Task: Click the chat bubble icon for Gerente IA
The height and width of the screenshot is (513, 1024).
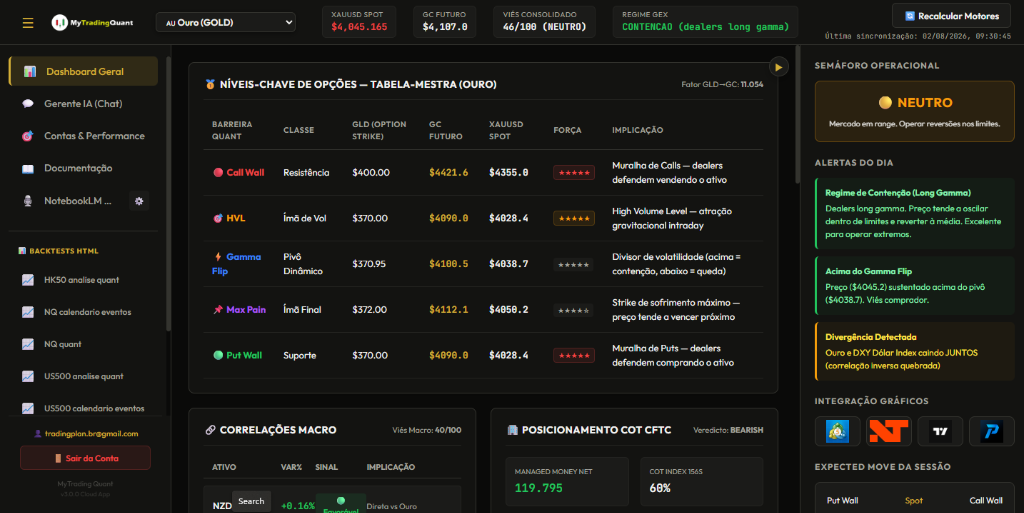Action: point(28,103)
